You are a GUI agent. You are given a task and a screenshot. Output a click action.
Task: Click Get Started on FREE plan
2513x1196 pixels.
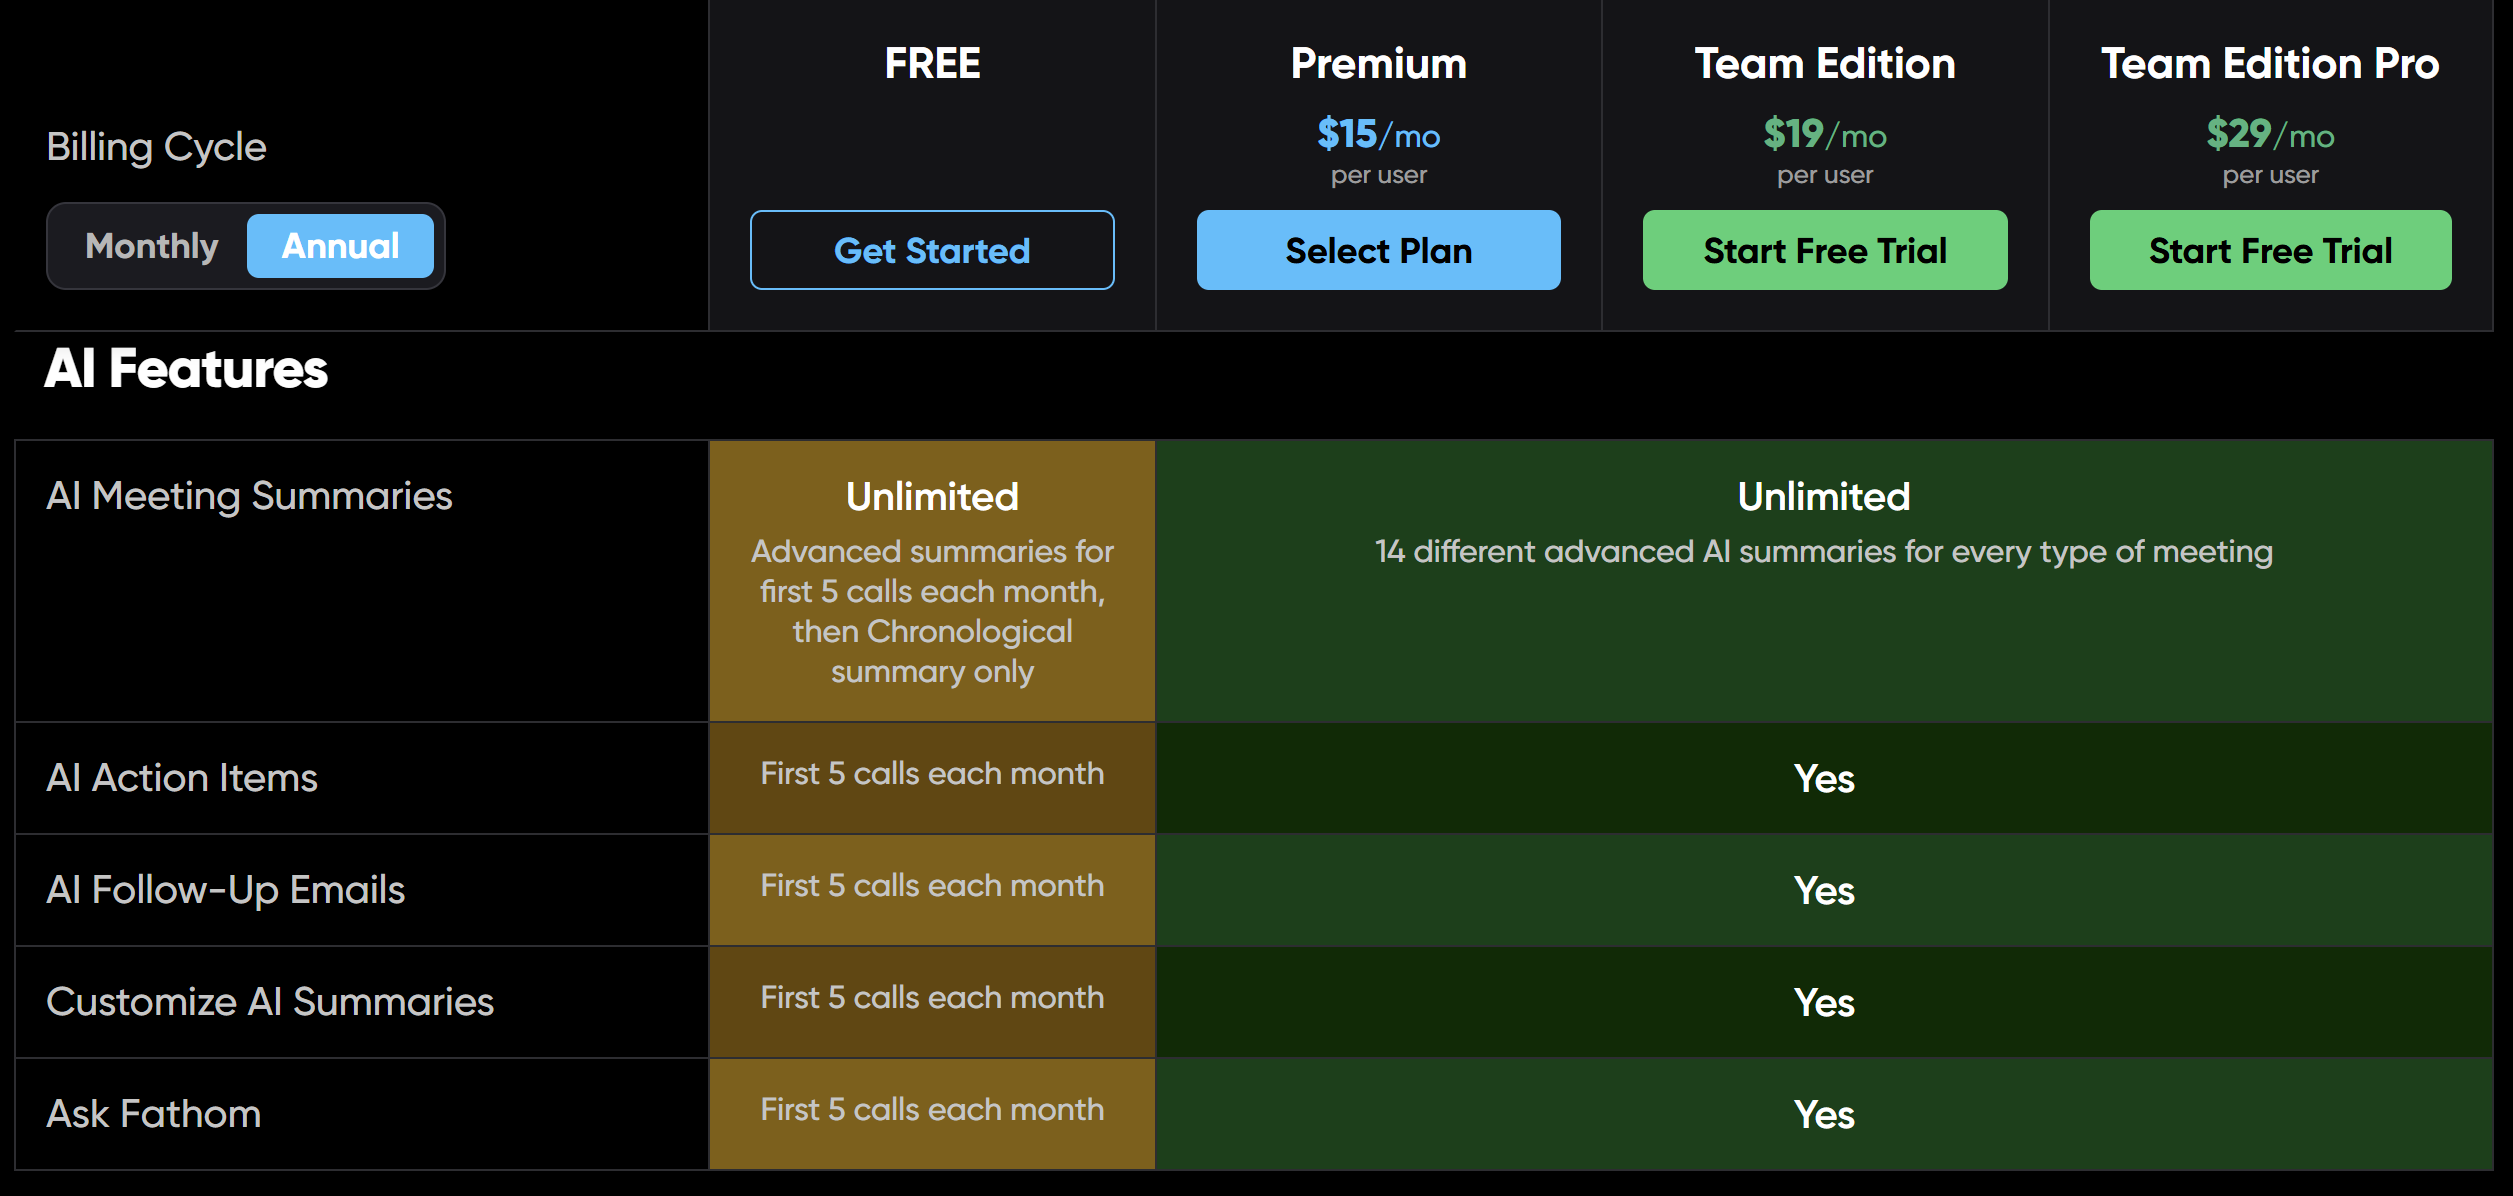932,250
